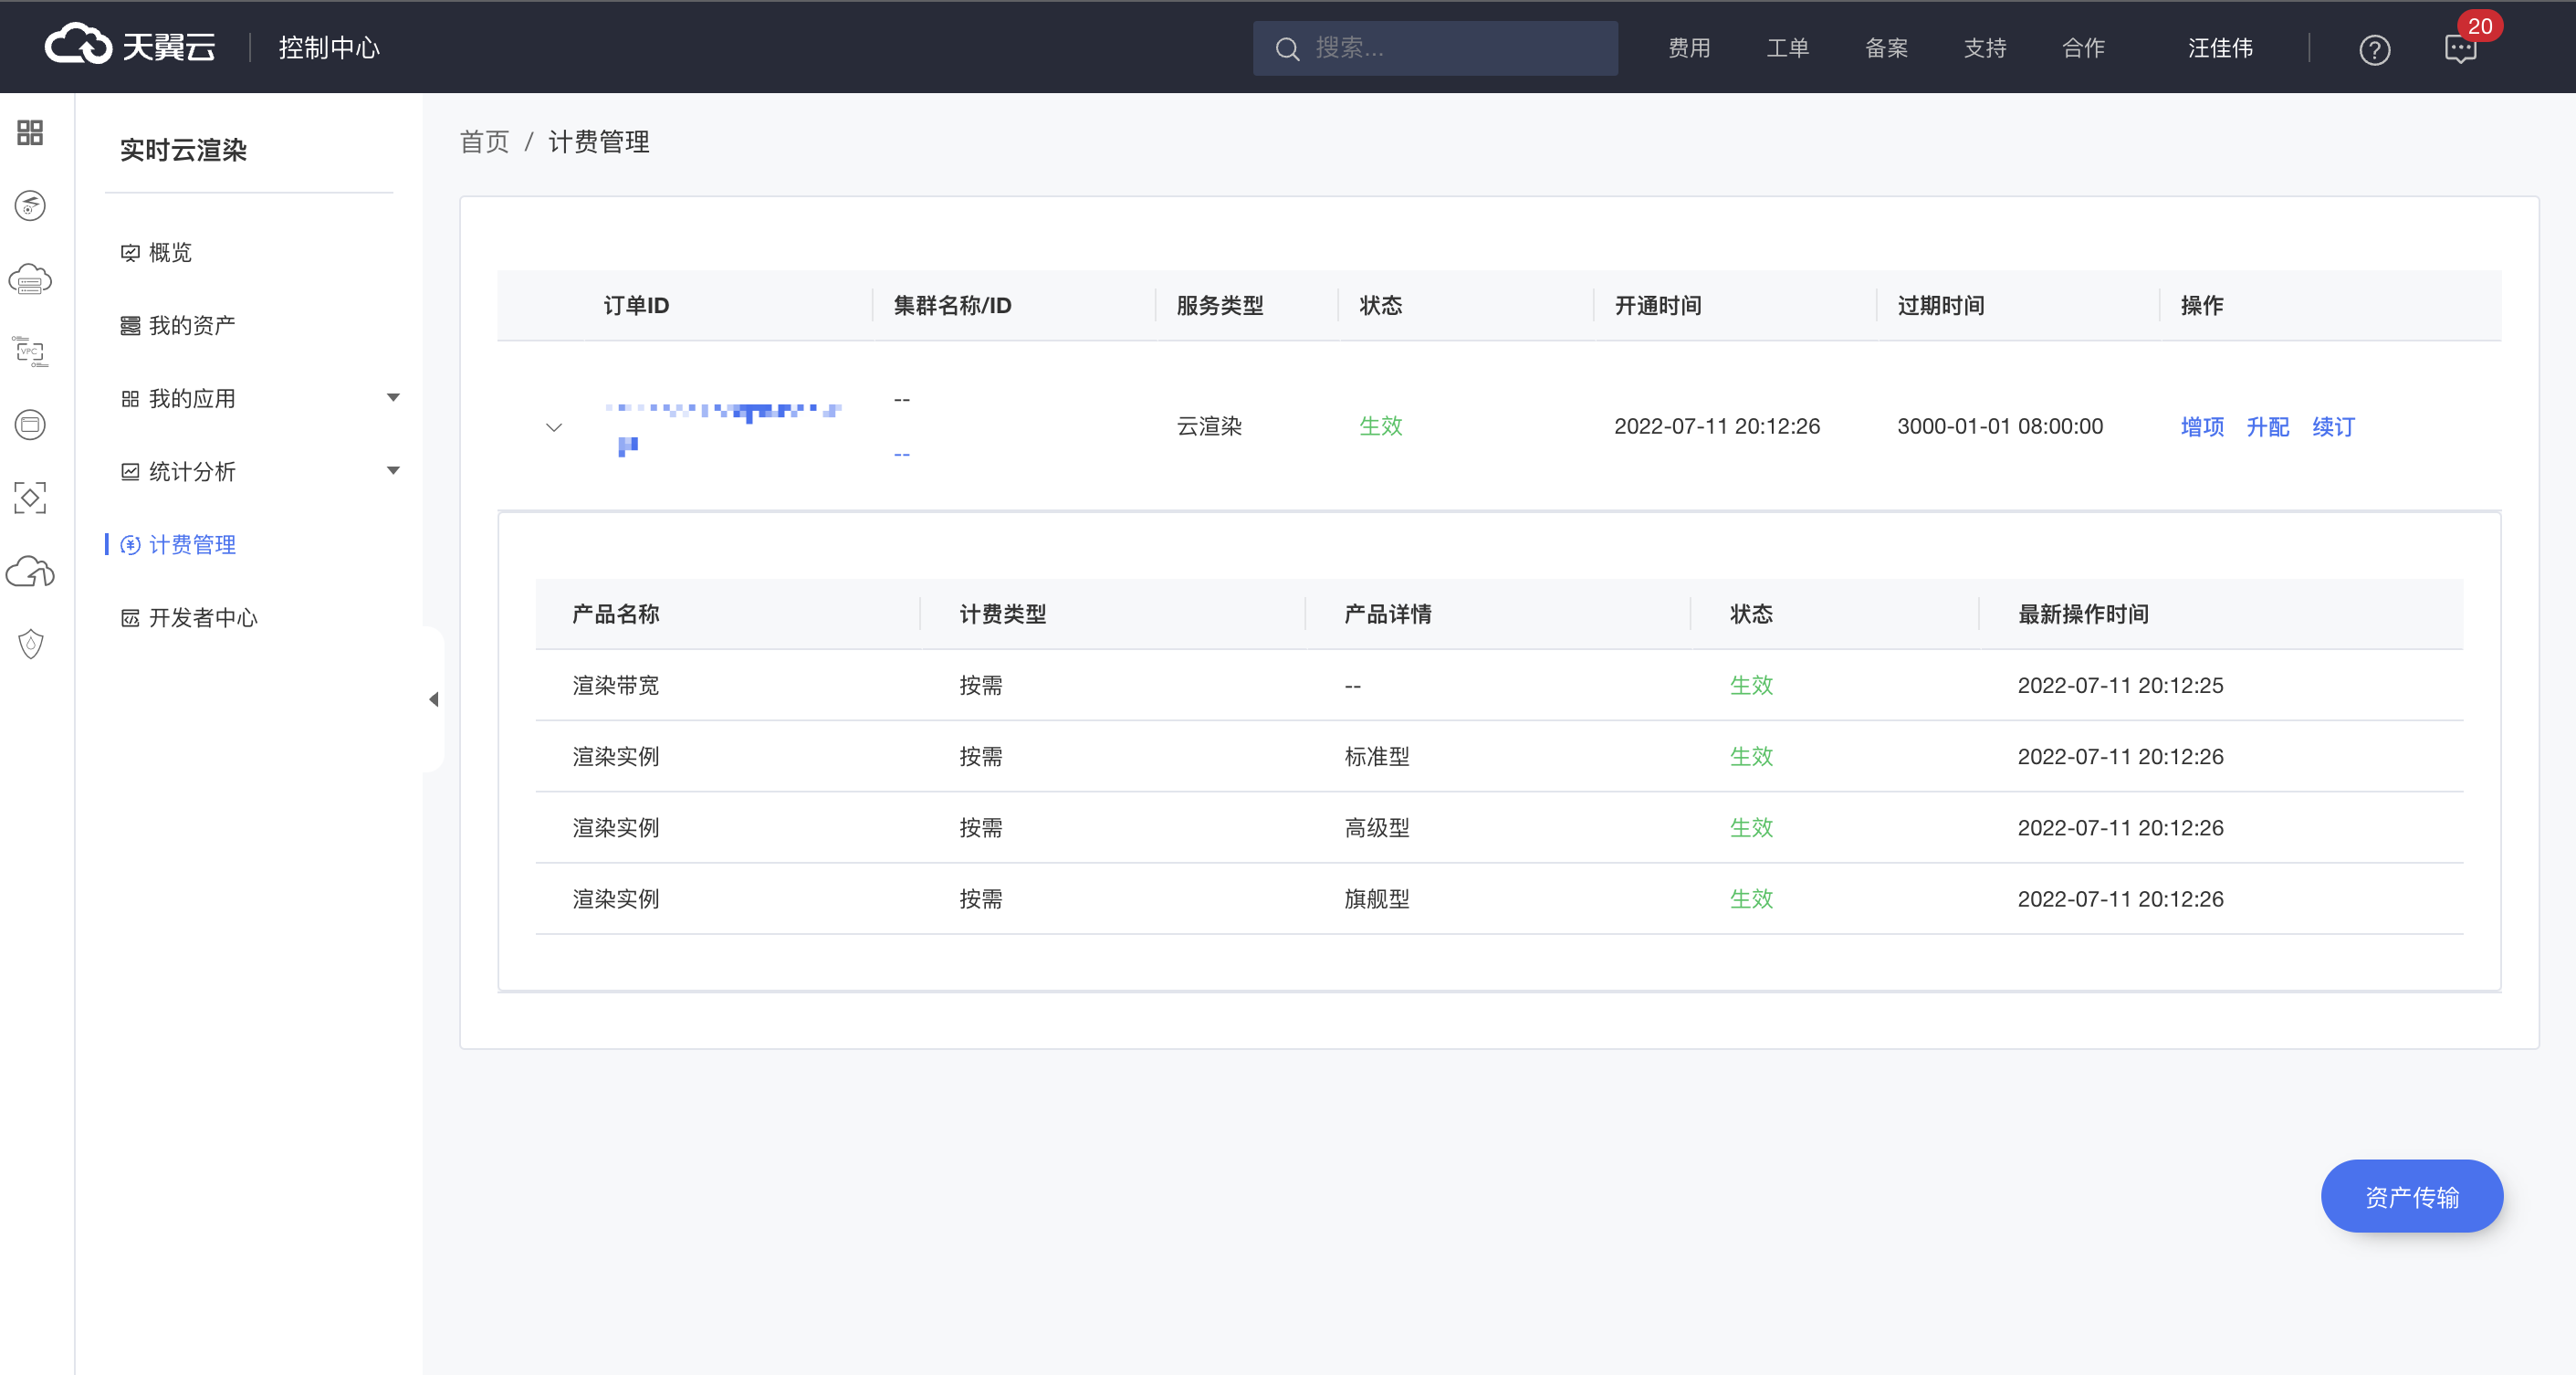Click 旗舰型 product detail cell
Screen dimensions: 2576x1375
tap(1377, 899)
